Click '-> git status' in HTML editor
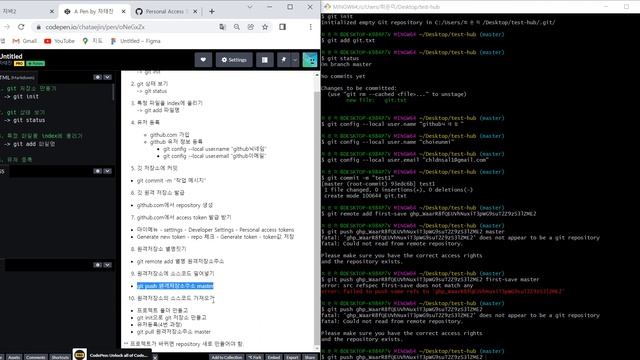 tap(25, 120)
